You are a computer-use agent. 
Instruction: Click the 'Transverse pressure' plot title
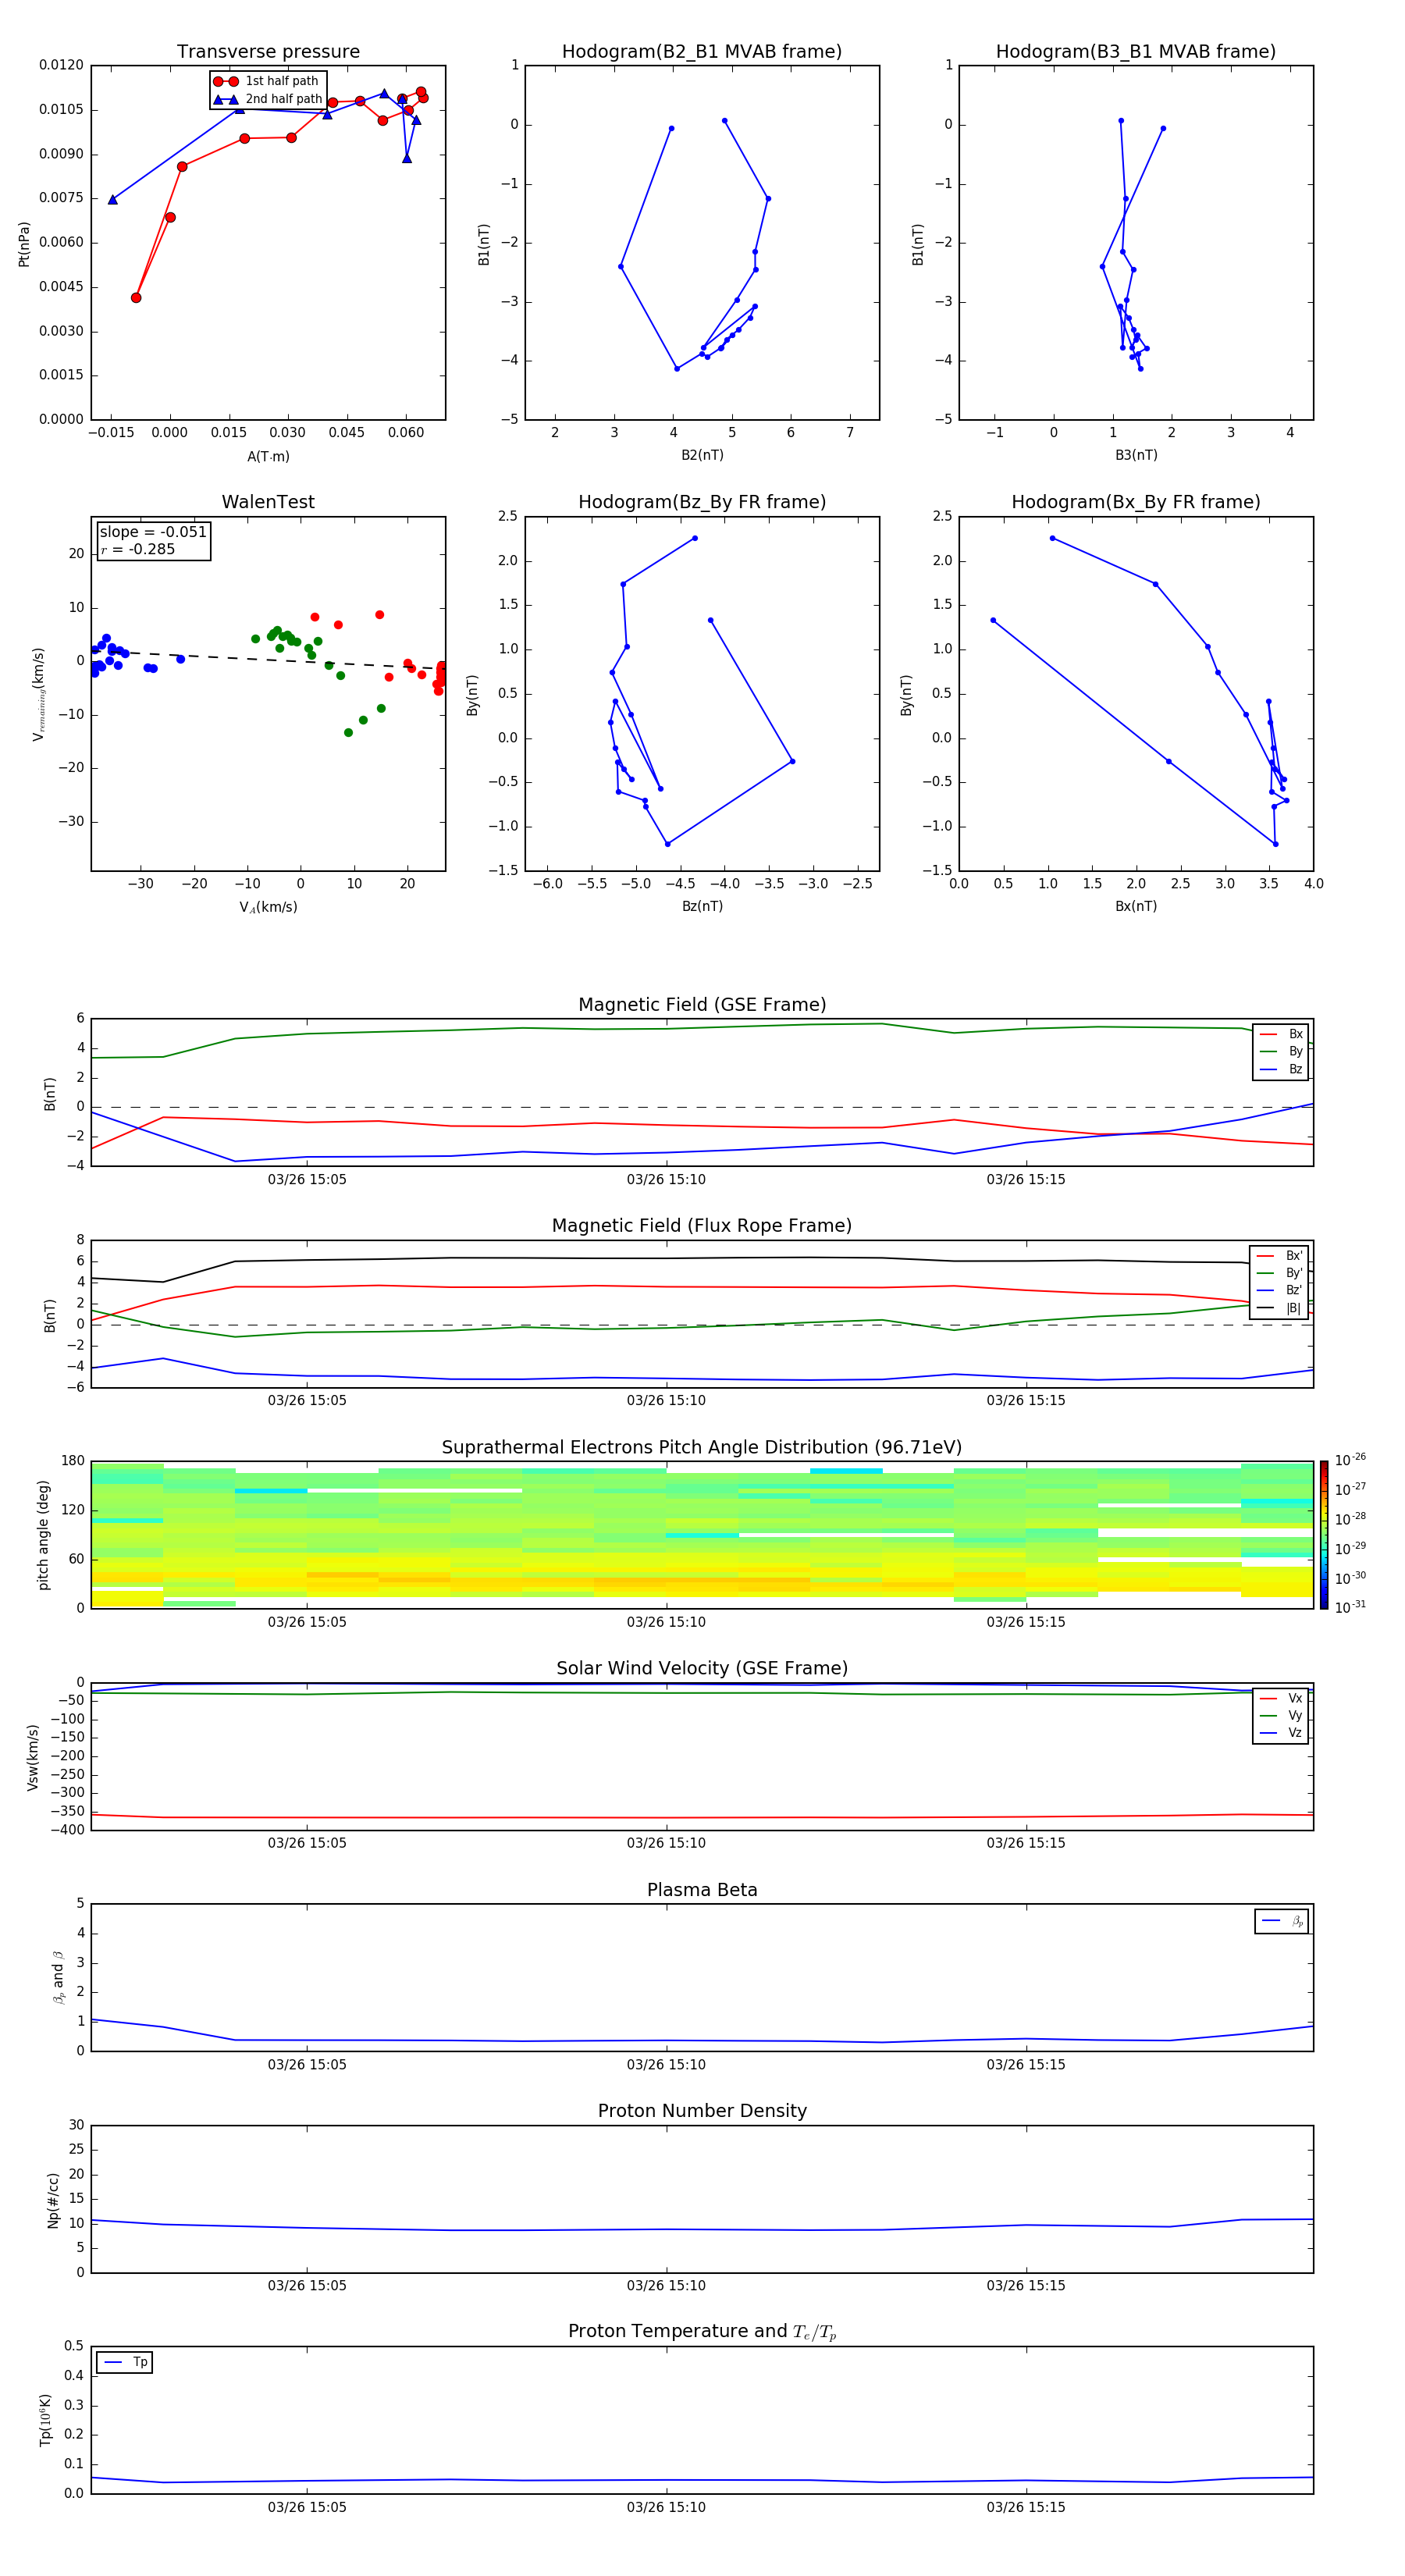268,52
